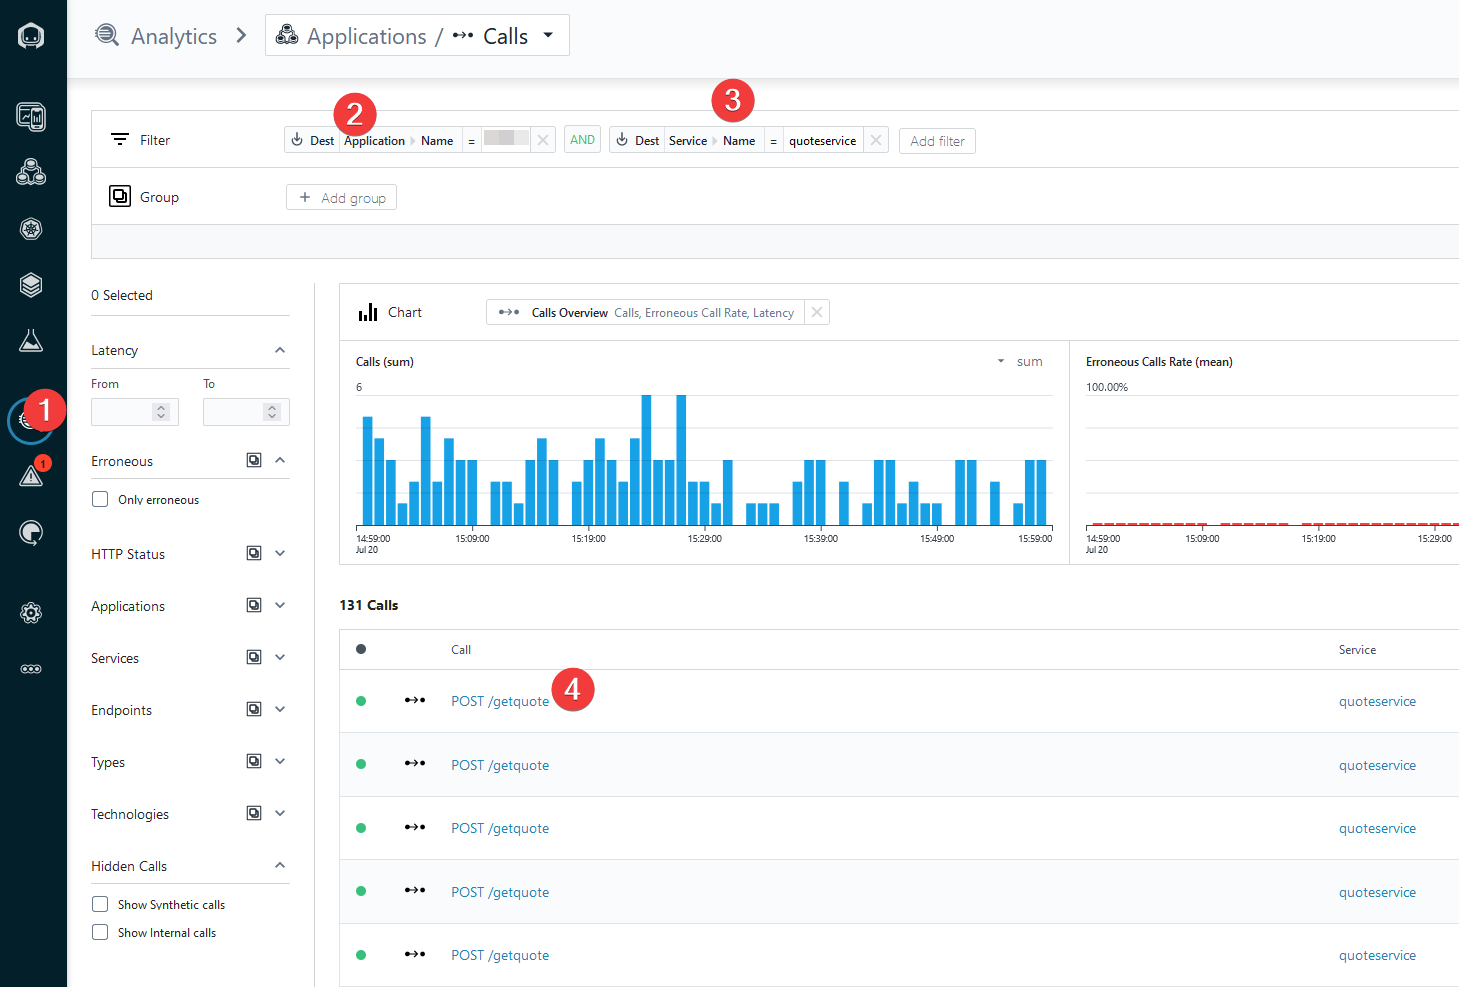
Task: Enable Show Synthetic calls checkbox
Action: tap(100, 904)
